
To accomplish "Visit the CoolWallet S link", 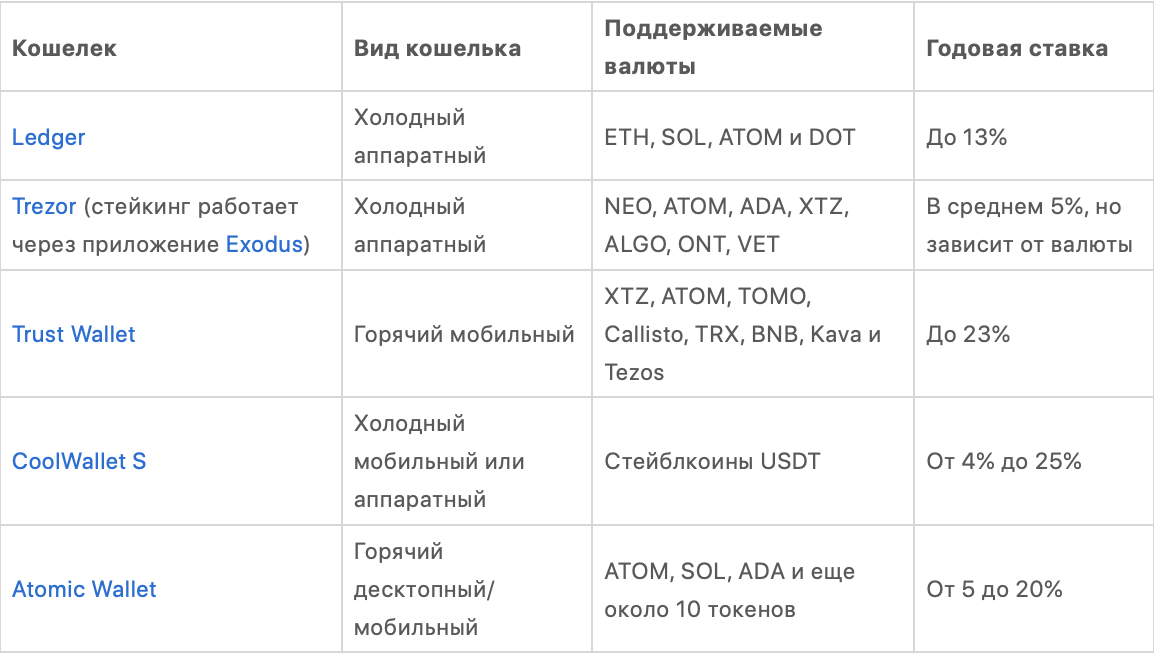I will tap(79, 461).
